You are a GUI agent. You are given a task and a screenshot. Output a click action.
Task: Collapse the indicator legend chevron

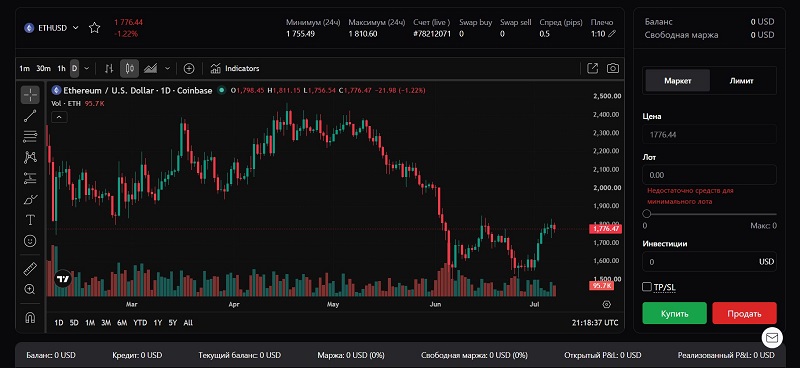click(60, 117)
